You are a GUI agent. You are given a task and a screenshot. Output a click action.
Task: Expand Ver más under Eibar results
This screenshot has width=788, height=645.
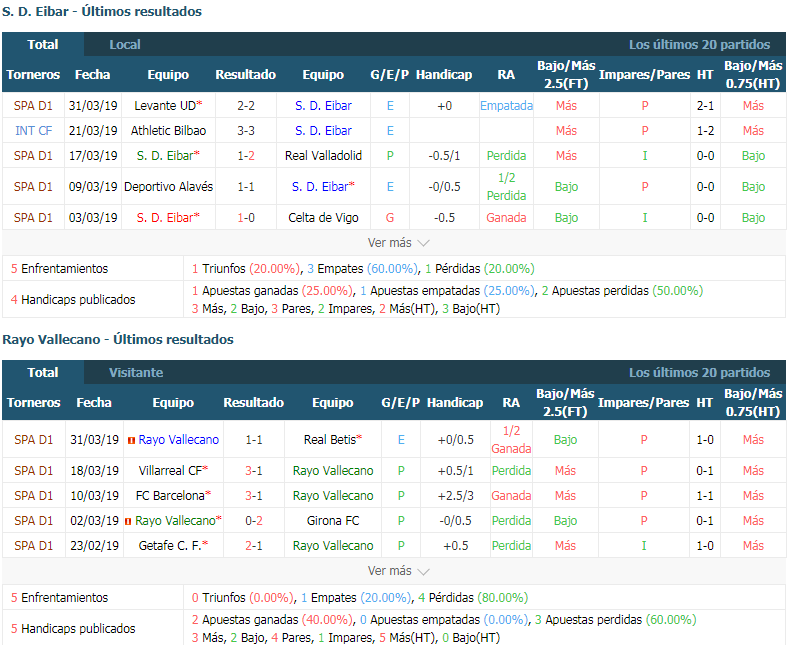coord(399,243)
